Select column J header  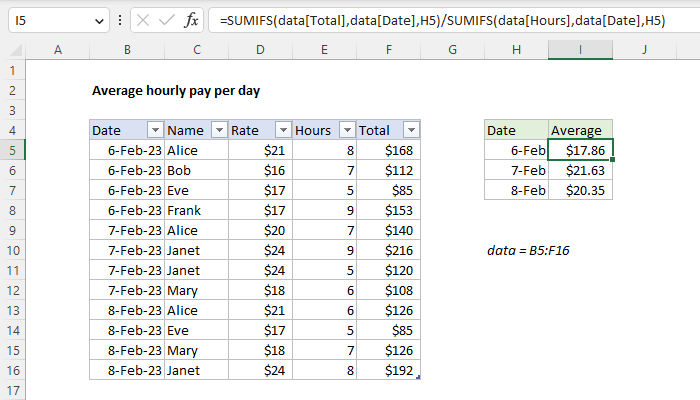(x=644, y=50)
